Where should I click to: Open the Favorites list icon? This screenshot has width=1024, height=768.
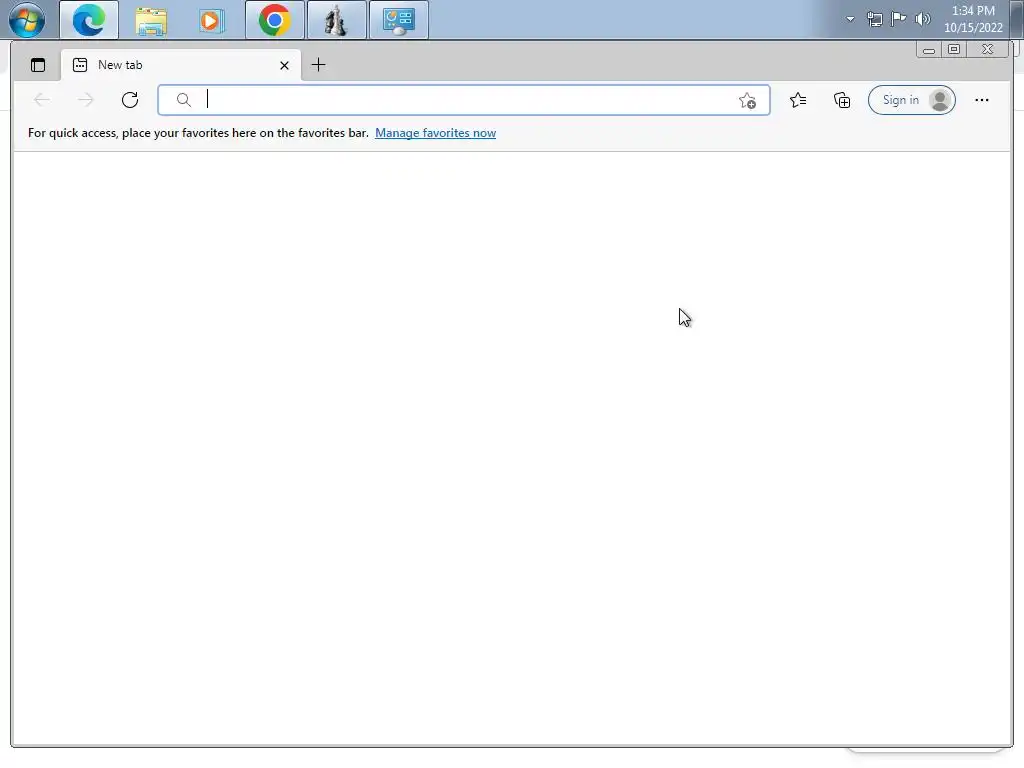coord(798,100)
